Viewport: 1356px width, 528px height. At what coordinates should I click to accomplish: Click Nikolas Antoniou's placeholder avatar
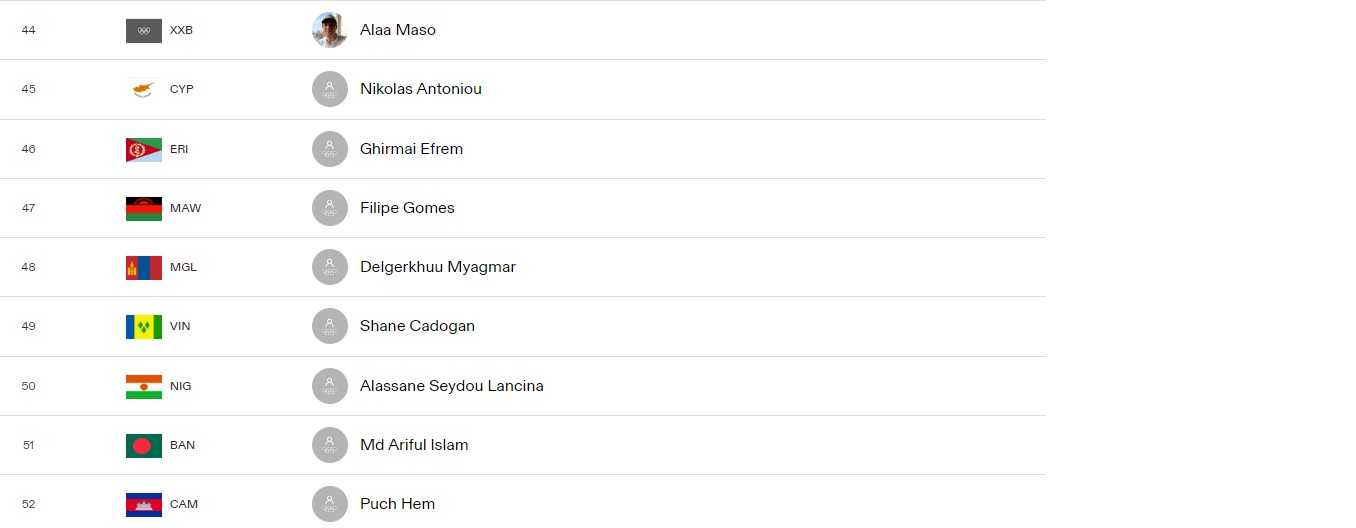pos(330,89)
